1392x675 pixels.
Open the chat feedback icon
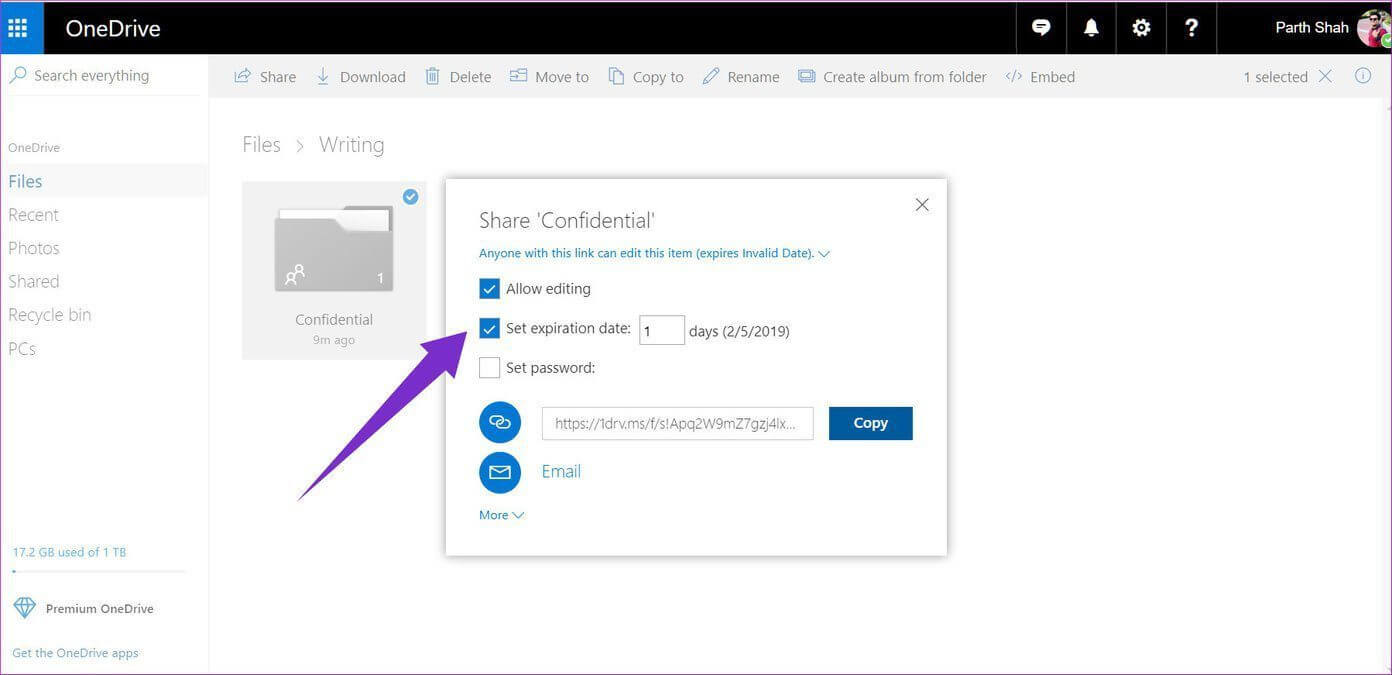click(x=1041, y=28)
